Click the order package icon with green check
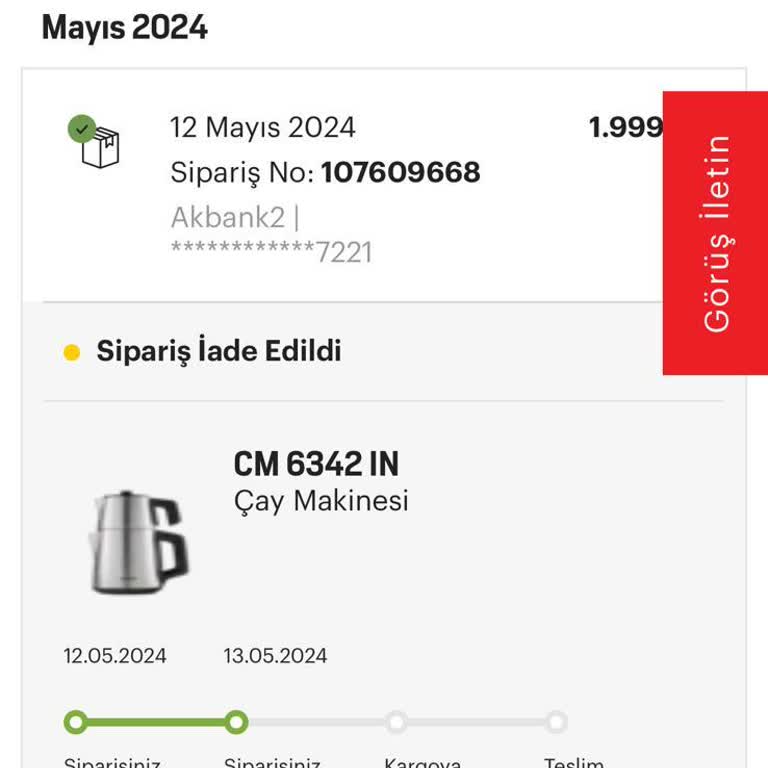Image resolution: width=768 pixels, height=768 pixels. [x=96, y=143]
